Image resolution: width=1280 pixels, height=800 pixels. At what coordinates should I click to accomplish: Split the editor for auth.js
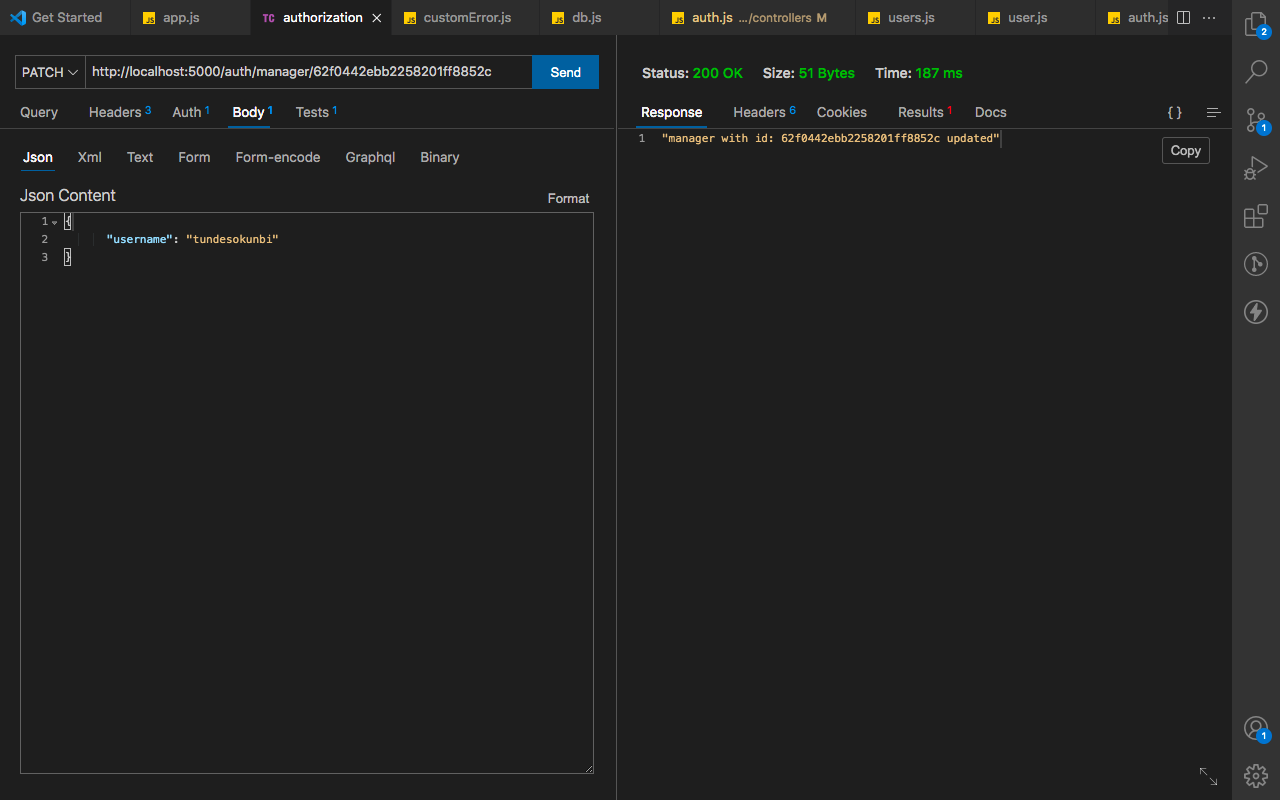[x=1183, y=17]
